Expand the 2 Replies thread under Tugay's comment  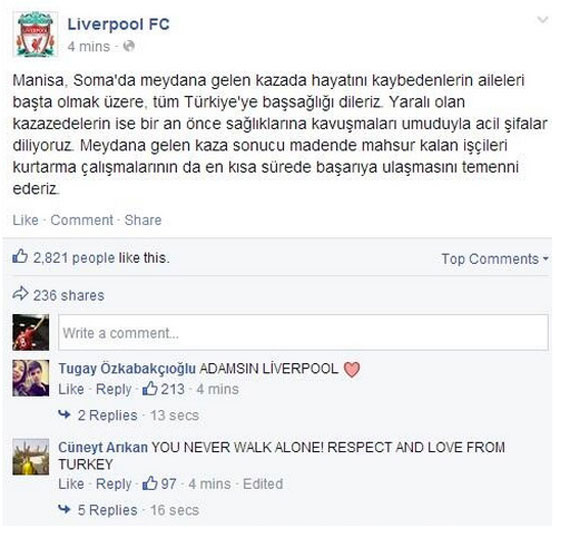click(x=108, y=415)
